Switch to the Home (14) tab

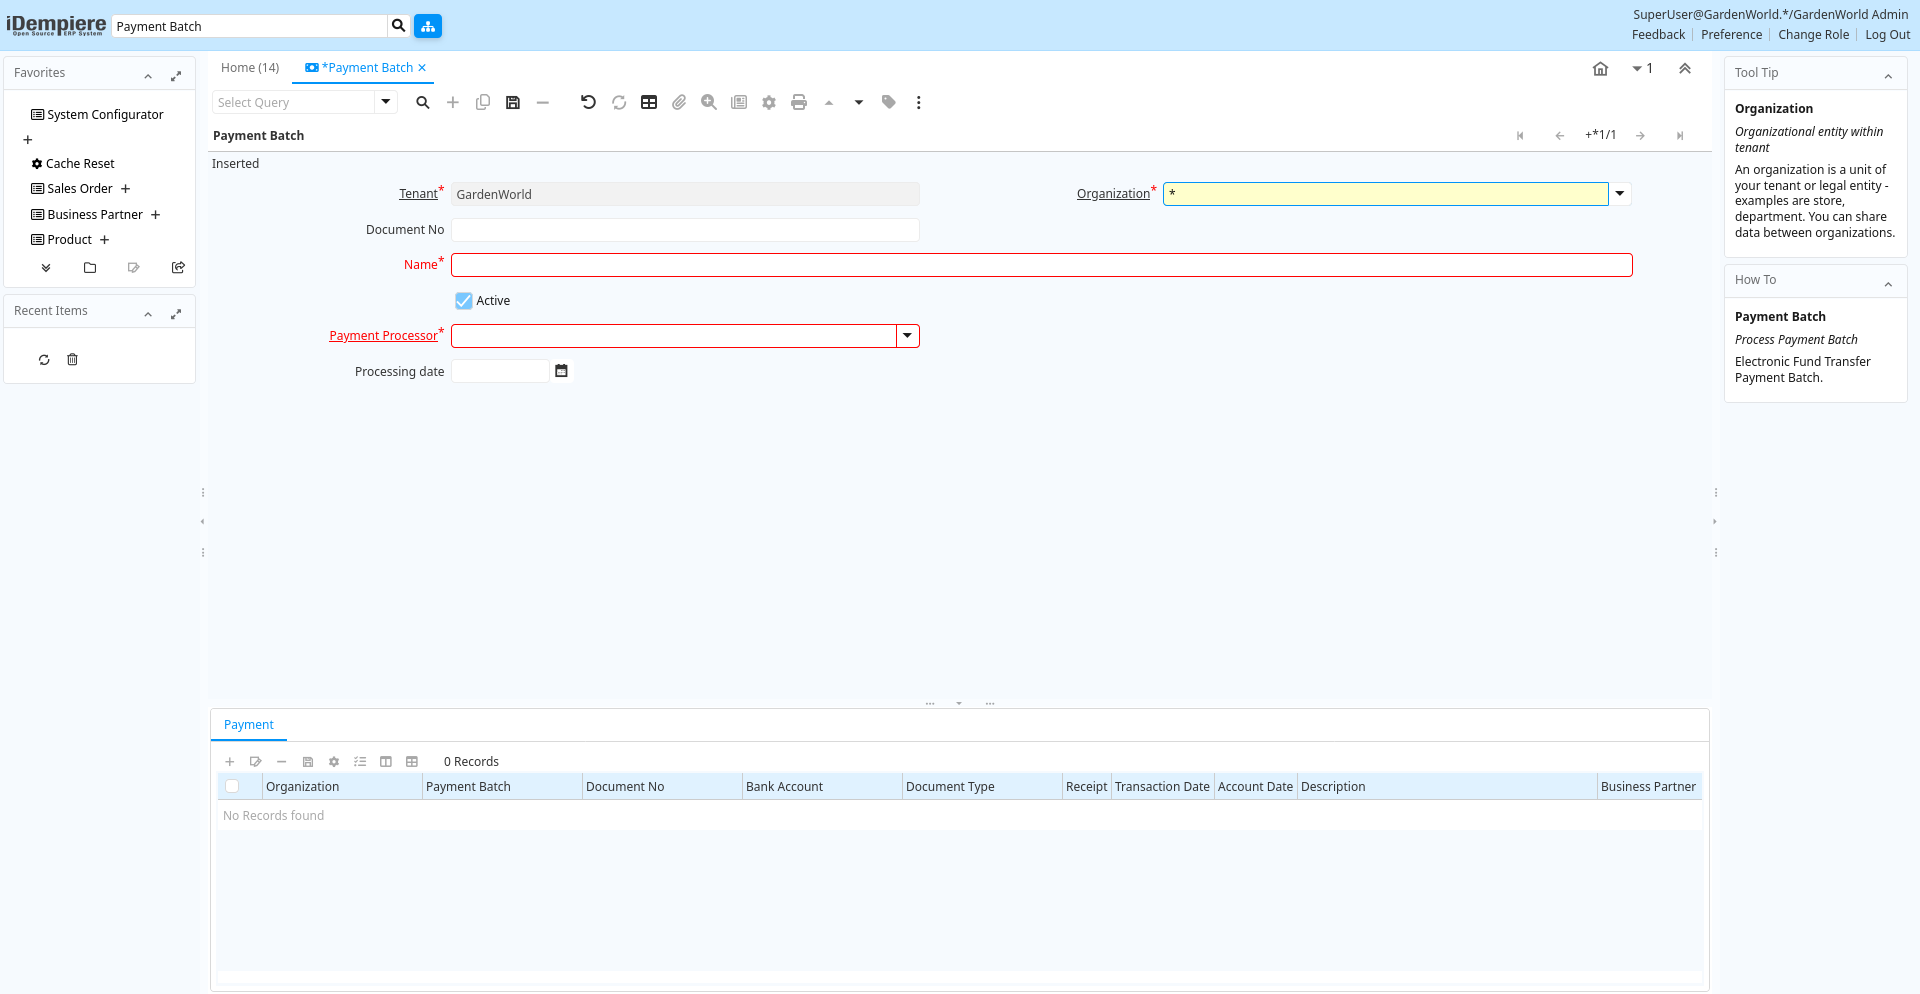click(250, 68)
